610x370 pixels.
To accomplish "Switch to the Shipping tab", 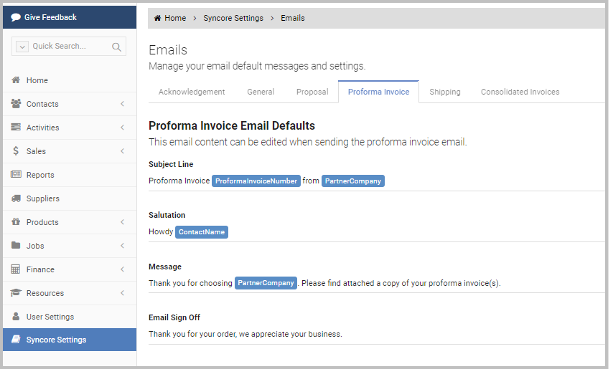I will pyautogui.click(x=445, y=92).
